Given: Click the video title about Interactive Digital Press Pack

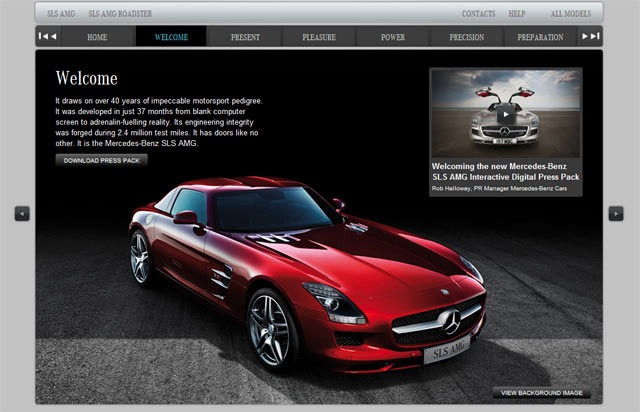Looking at the screenshot, I should click(x=505, y=171).
